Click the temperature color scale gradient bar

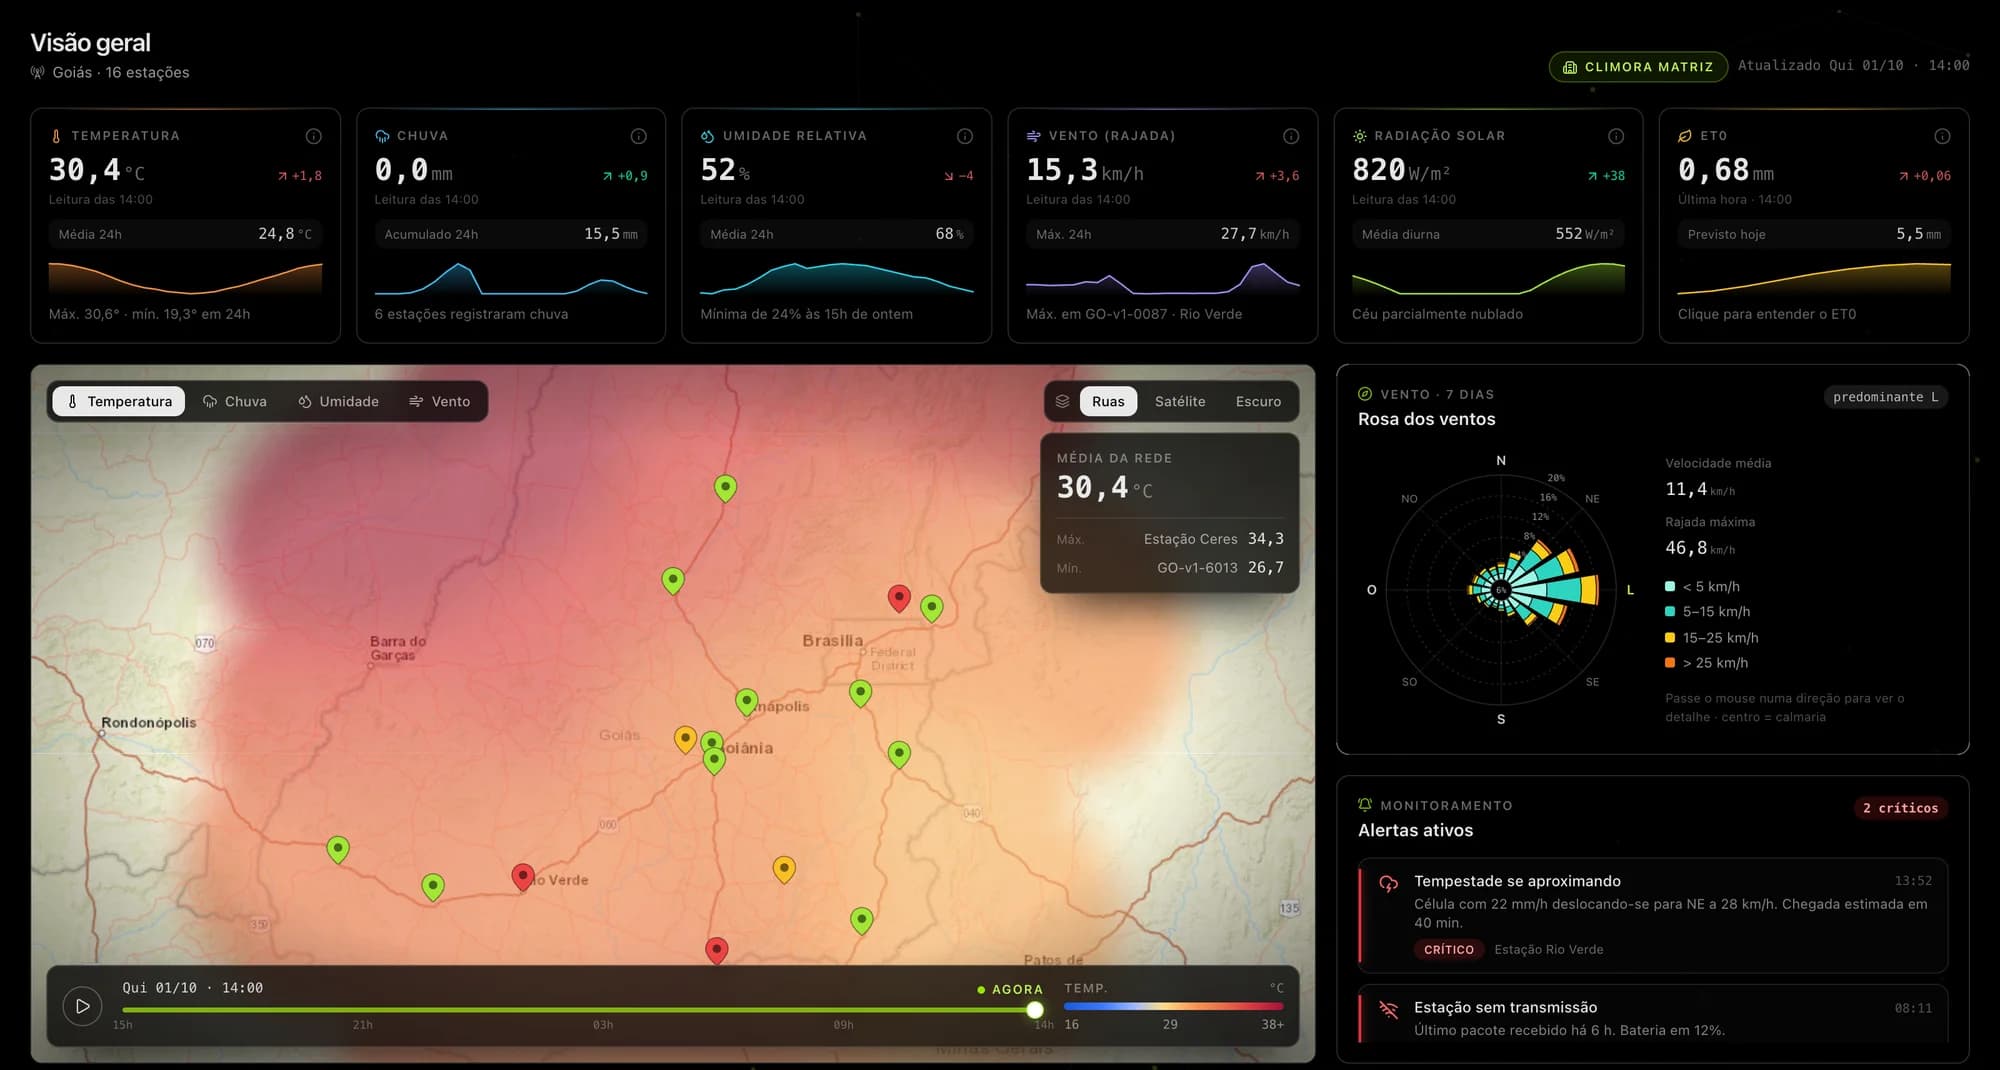coord(1174,1007)
